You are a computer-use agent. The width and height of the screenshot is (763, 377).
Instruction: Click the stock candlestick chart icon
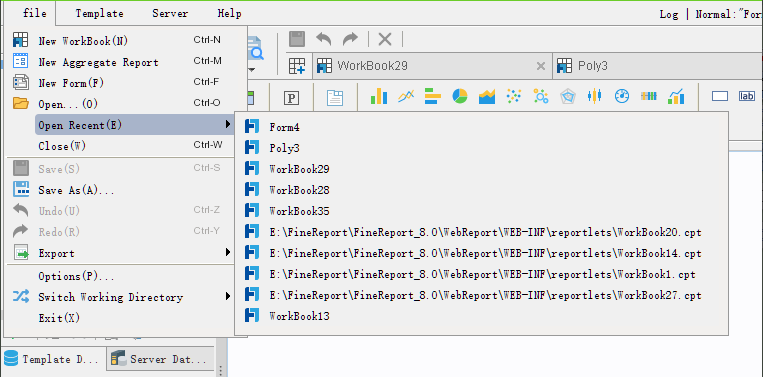click(595, 96)
